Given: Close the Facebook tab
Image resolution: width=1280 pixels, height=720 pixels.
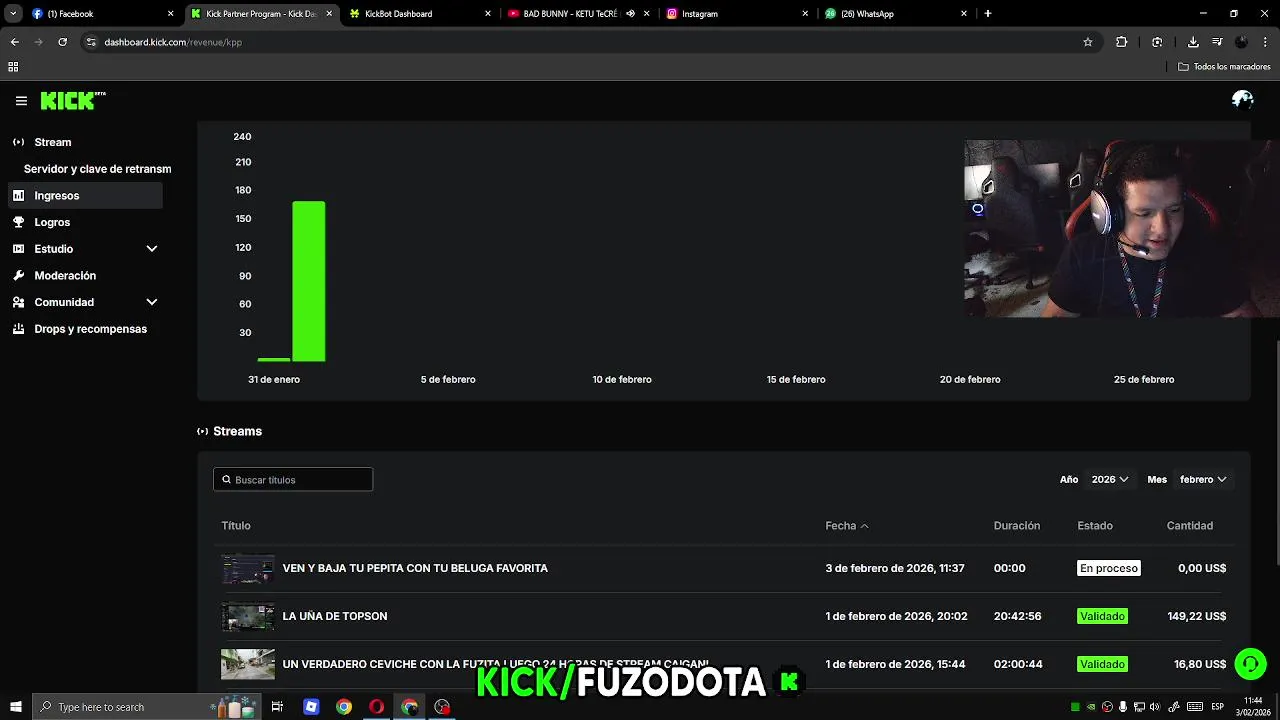Looking at the screenshot, I should click(170, 14).
